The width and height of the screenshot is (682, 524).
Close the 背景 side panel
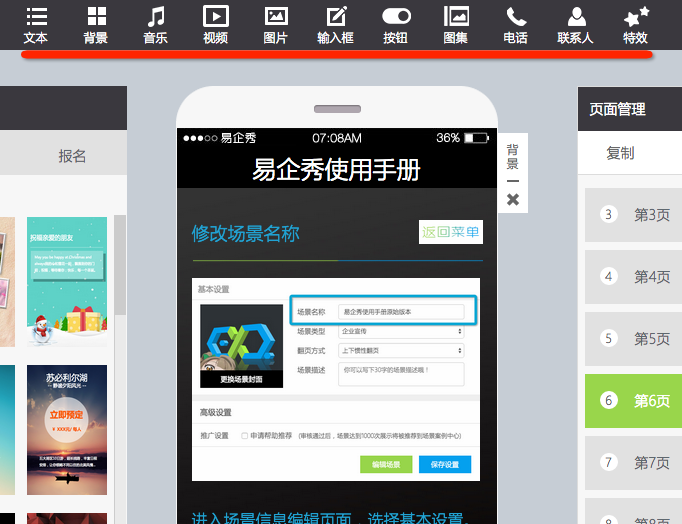click(x=513, y=200)
